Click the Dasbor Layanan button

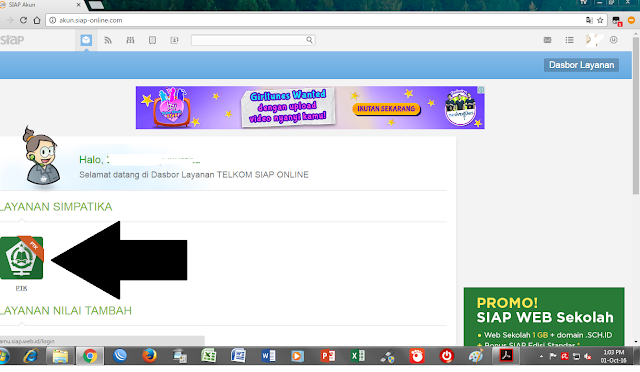coord(581,65)
